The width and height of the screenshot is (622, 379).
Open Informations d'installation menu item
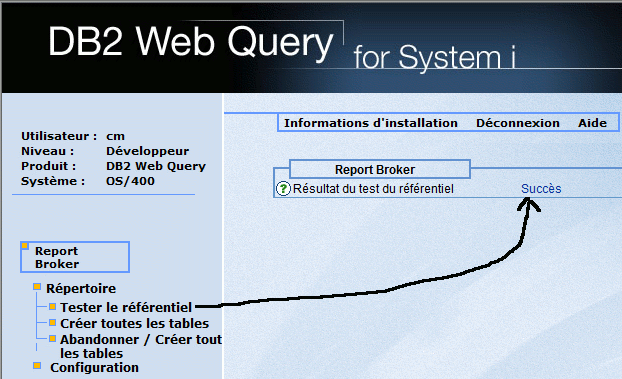point(371,123)
